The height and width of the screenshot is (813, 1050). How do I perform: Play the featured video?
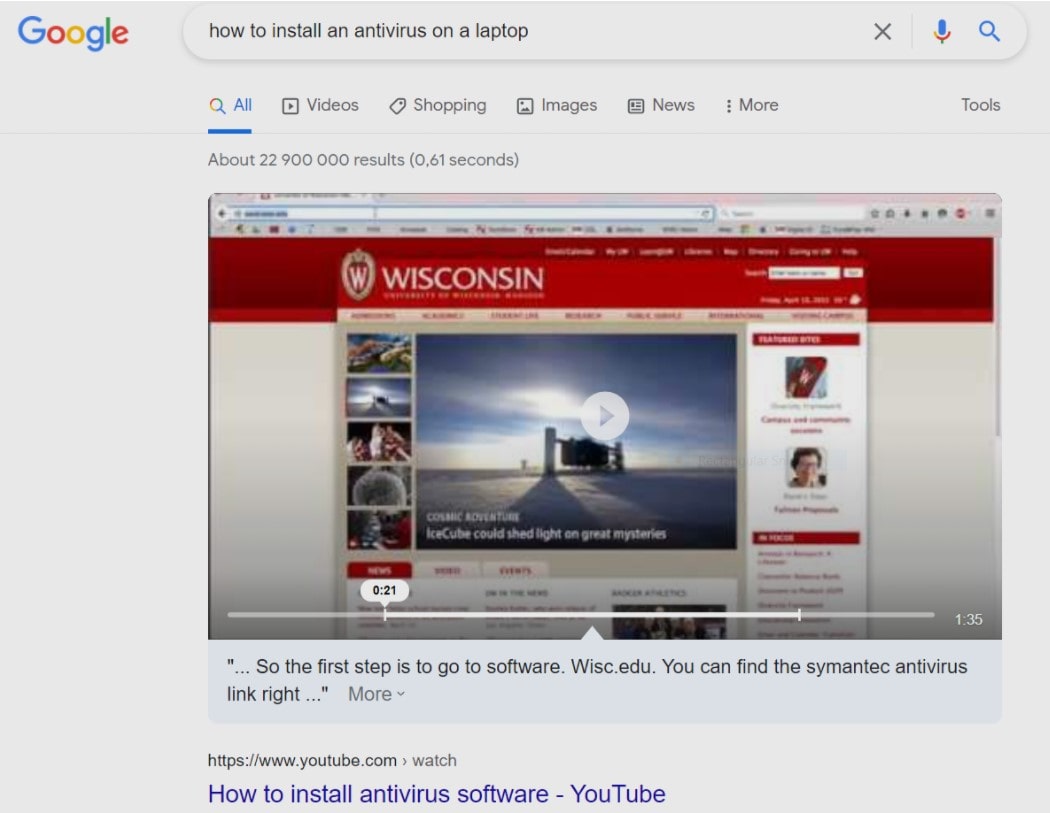[605, 416]
